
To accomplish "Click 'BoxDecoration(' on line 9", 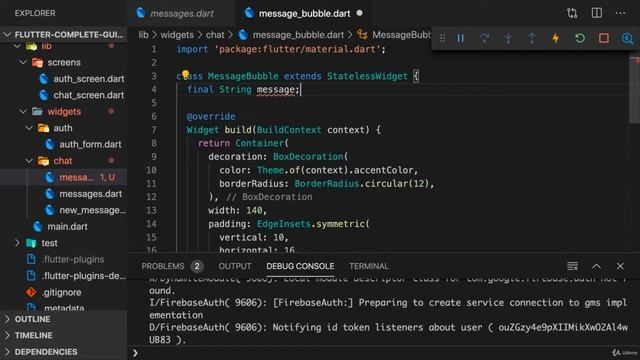I will point(310,157).
